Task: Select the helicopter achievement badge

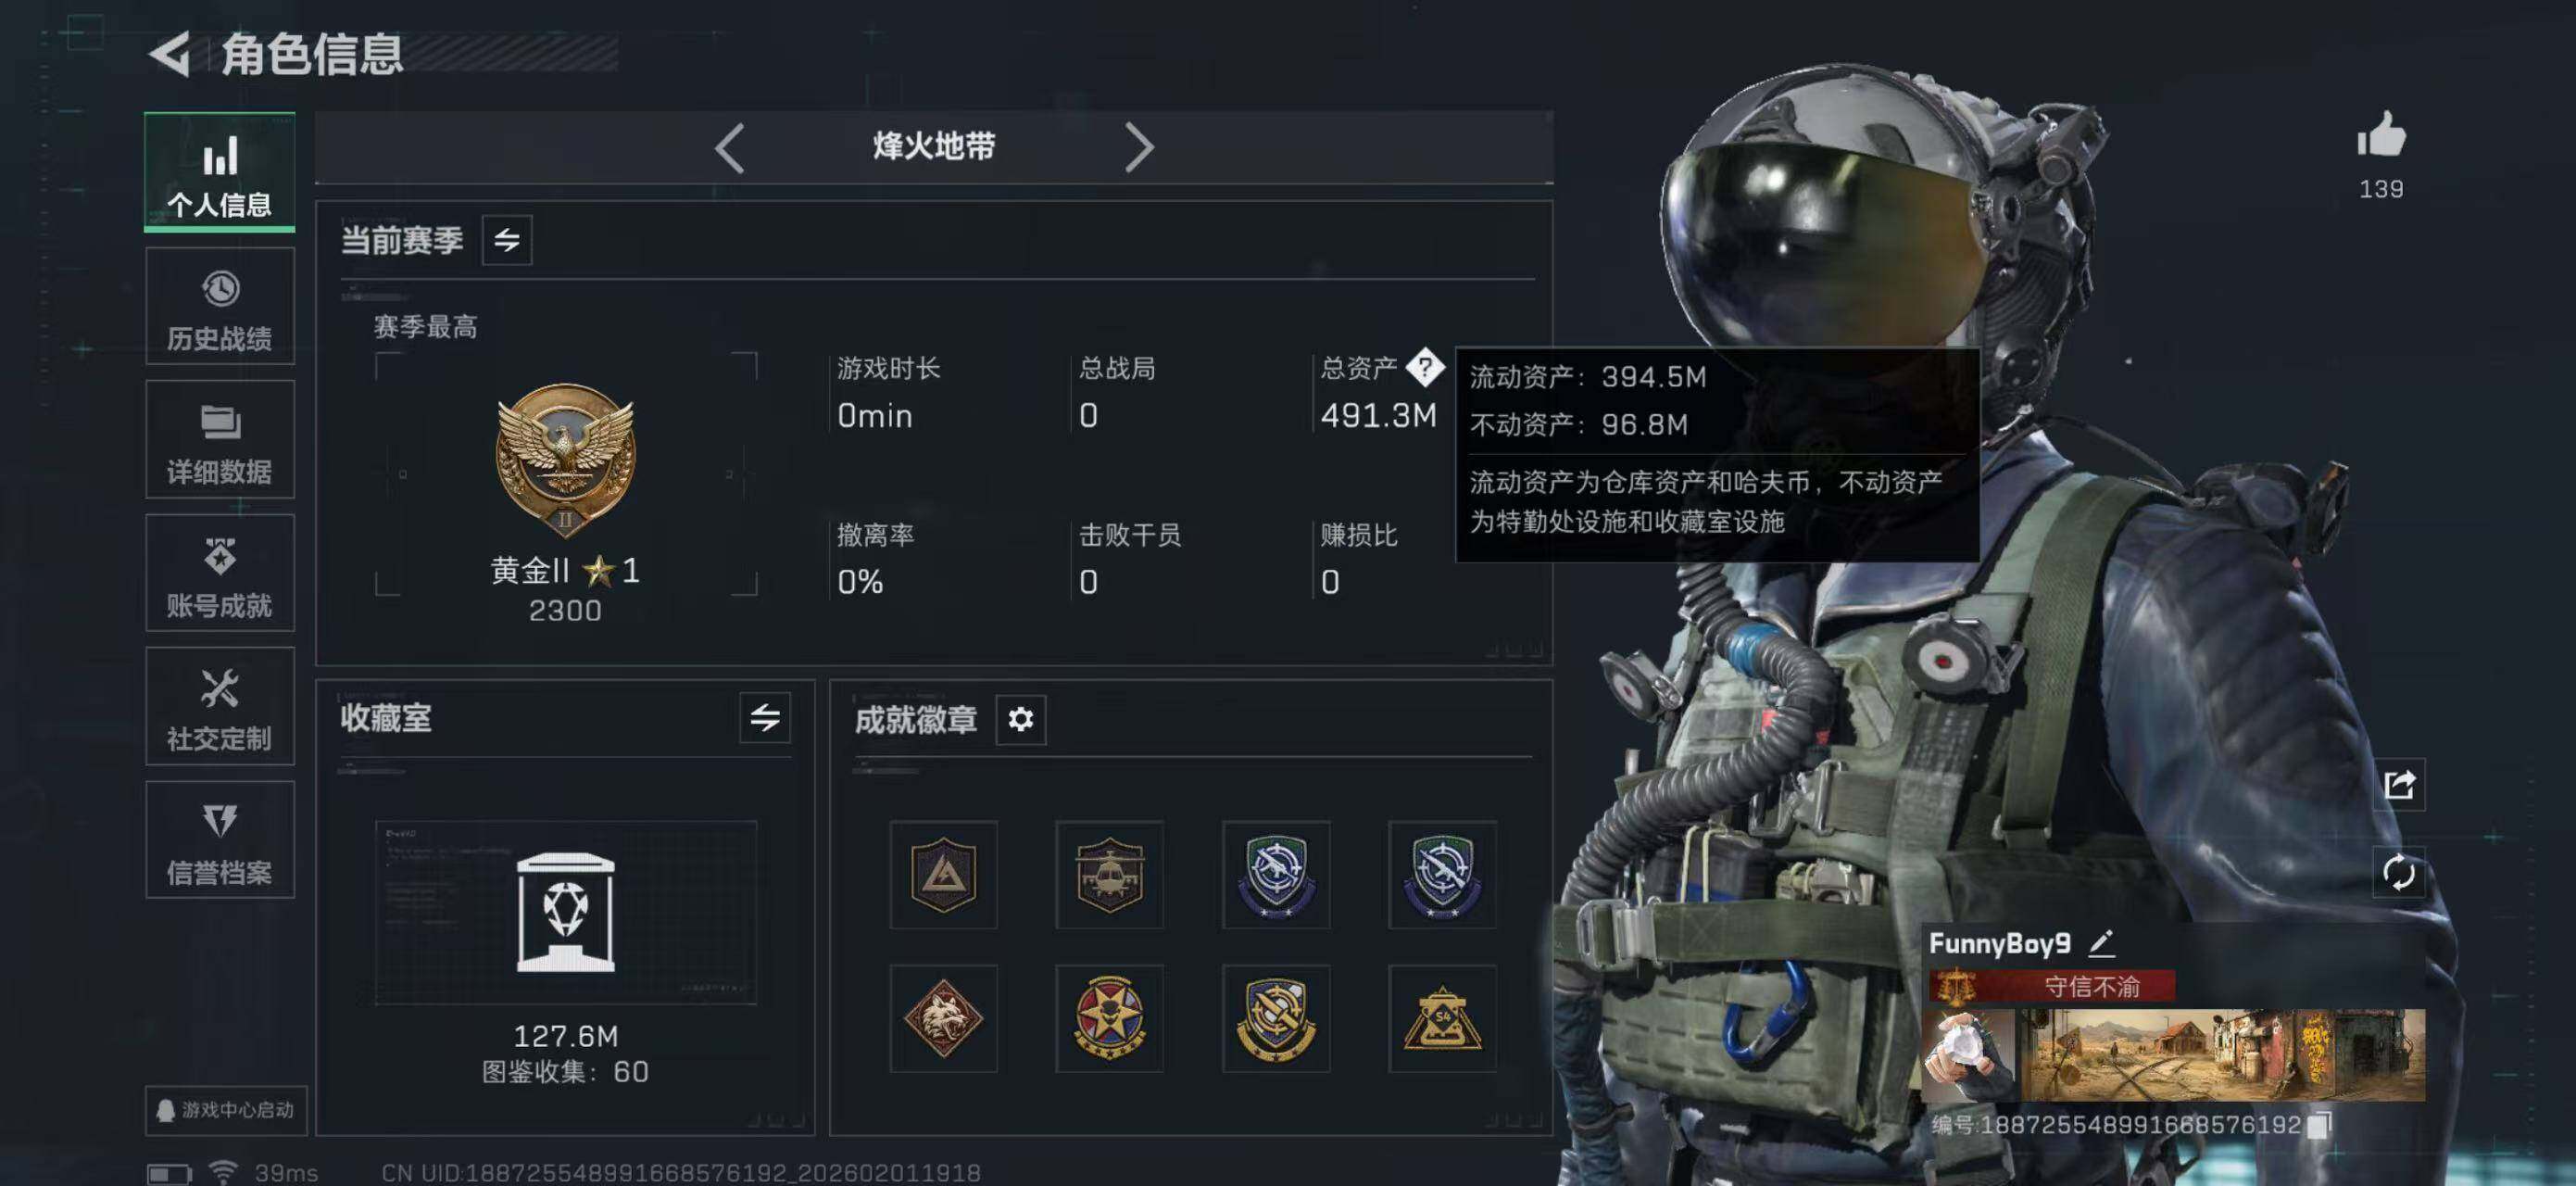Action: [1109, 875]
